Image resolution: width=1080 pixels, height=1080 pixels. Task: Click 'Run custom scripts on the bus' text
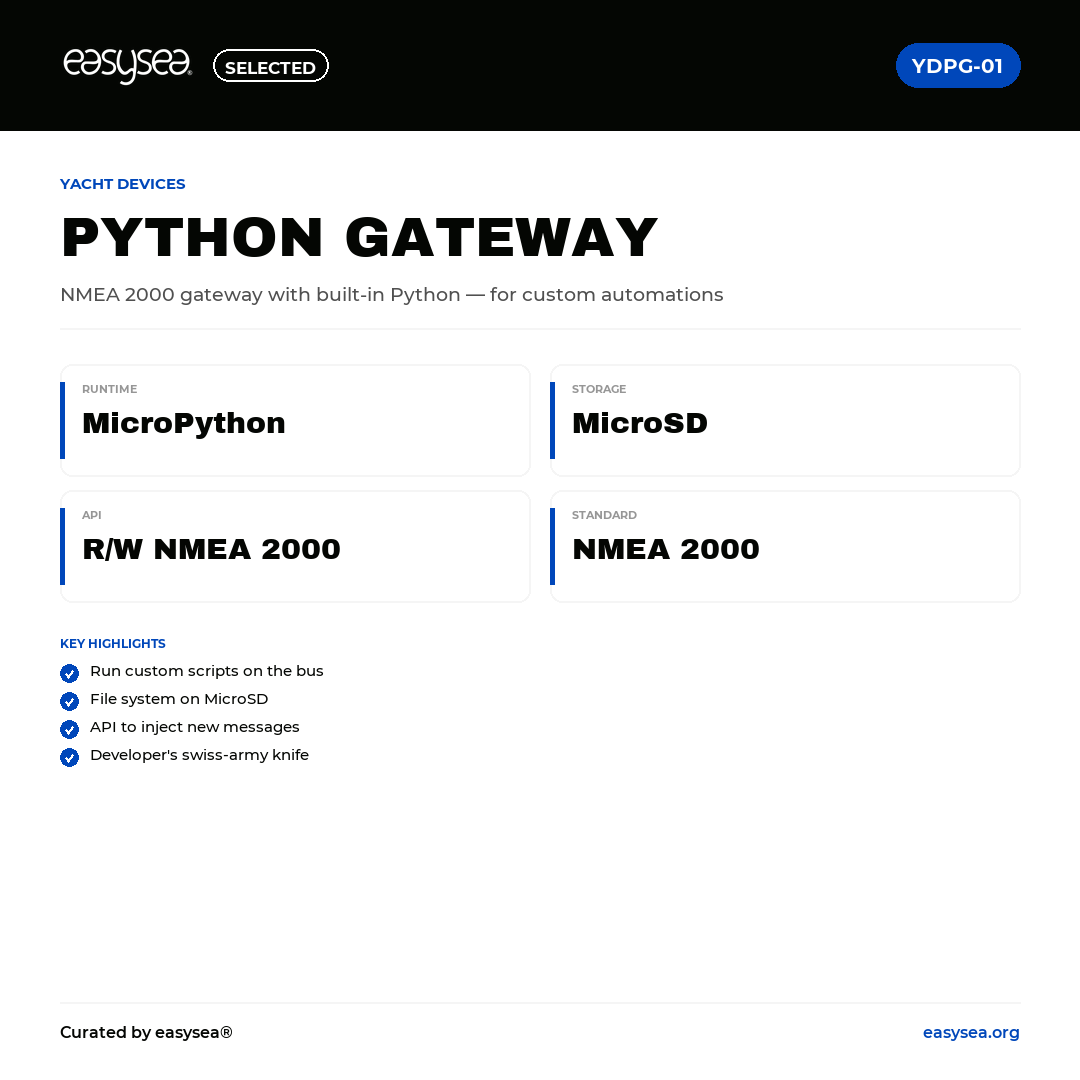click(207, 671)
